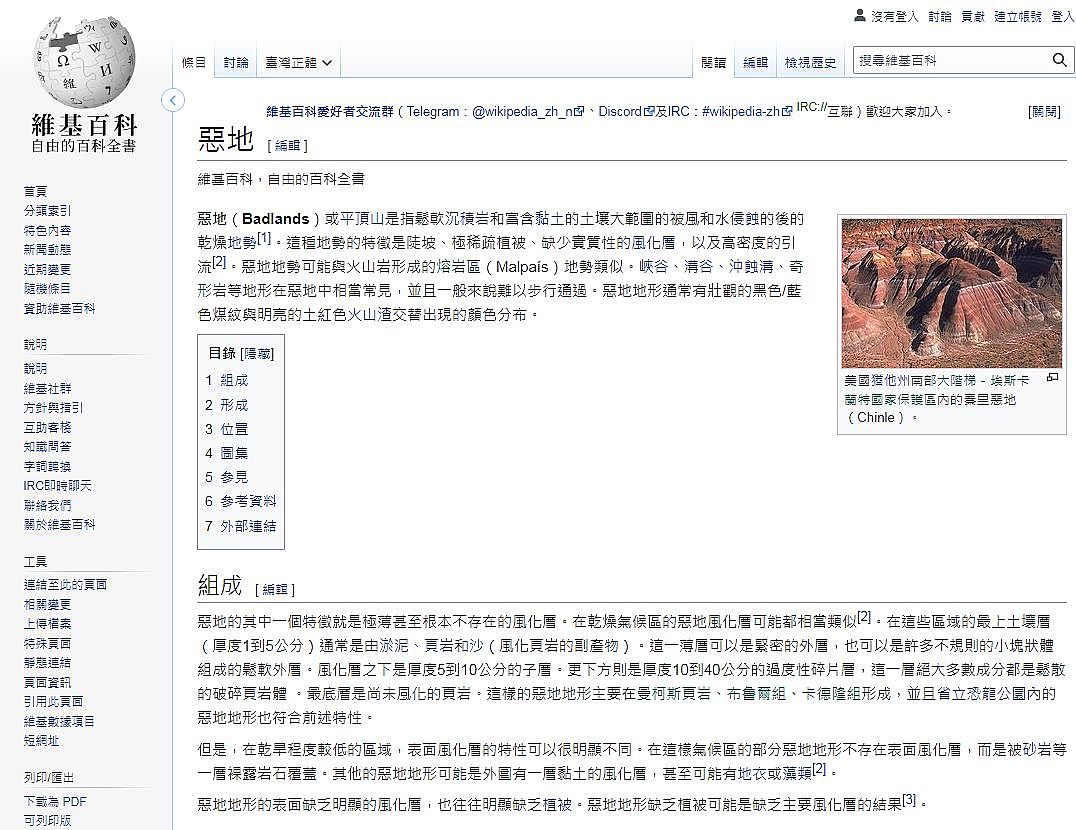Select 下載為 PDF in the sidebar

(x=55, y=801)
